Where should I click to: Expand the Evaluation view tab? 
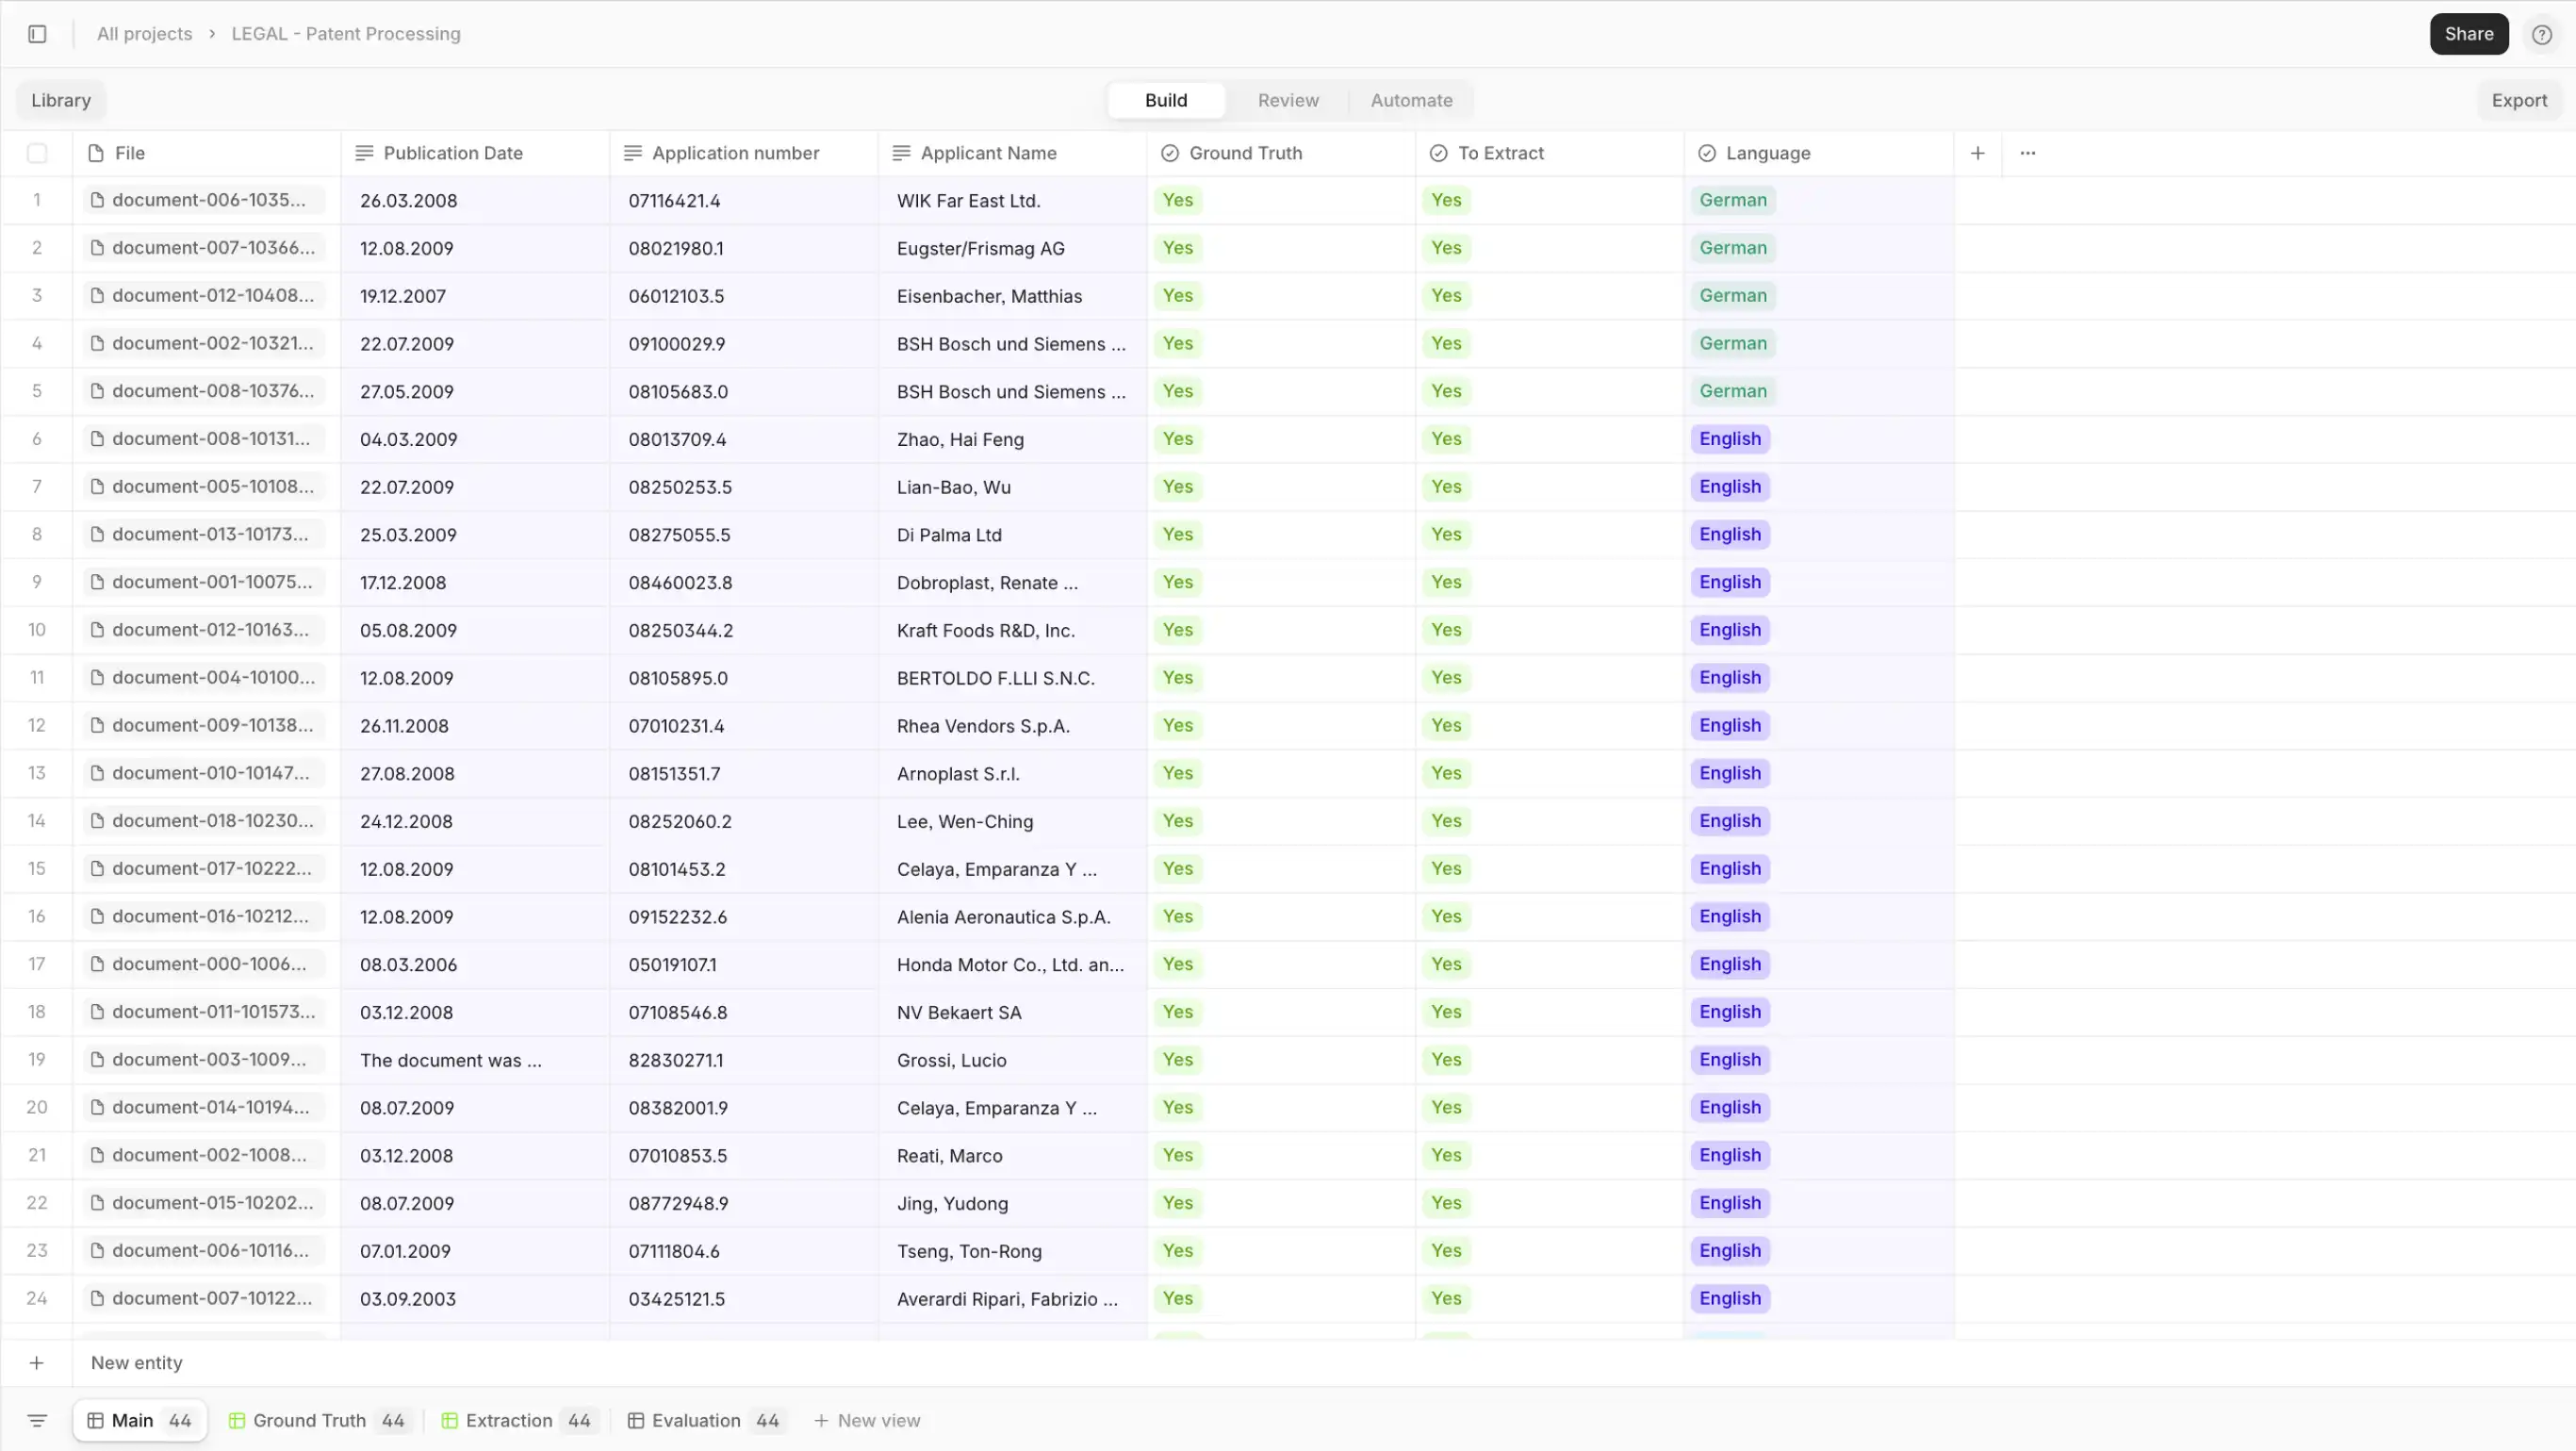point(697,1421)
